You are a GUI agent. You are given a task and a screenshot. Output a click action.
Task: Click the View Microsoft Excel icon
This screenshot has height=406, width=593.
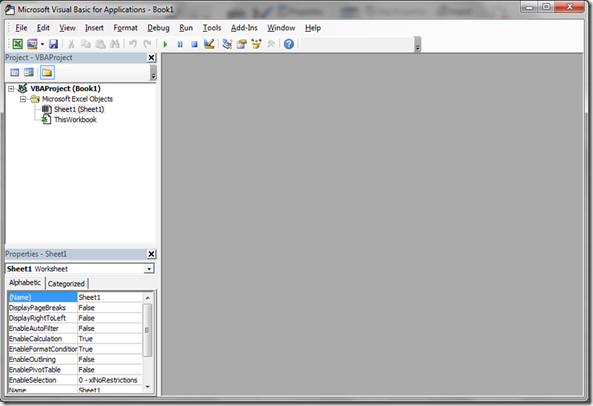(x=17, y=44)
